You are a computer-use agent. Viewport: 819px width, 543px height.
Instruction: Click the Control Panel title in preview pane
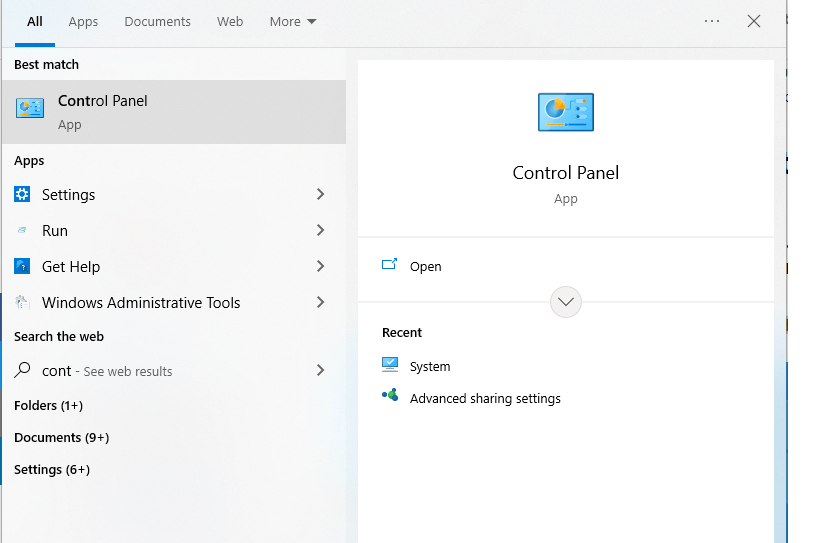[566, 173]
